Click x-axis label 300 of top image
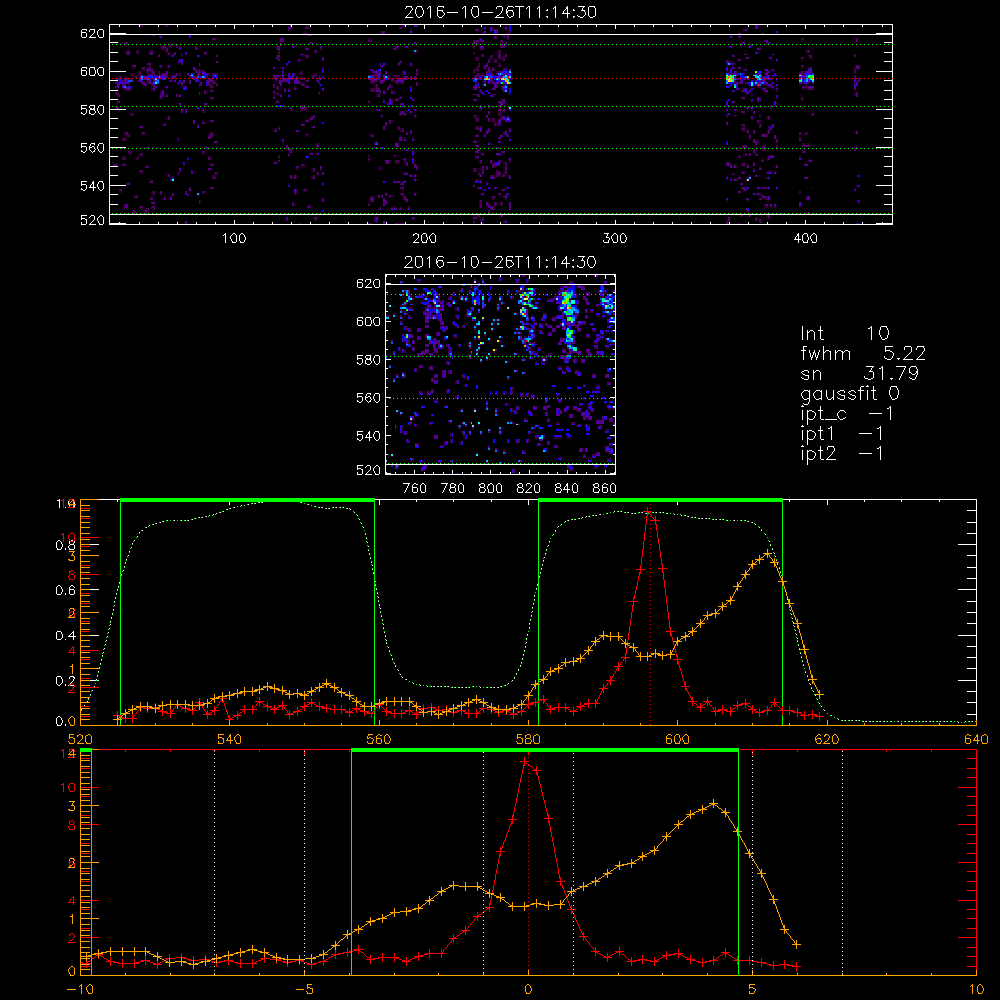This screenshot has width=1000, height=1000. pos(615,239)
